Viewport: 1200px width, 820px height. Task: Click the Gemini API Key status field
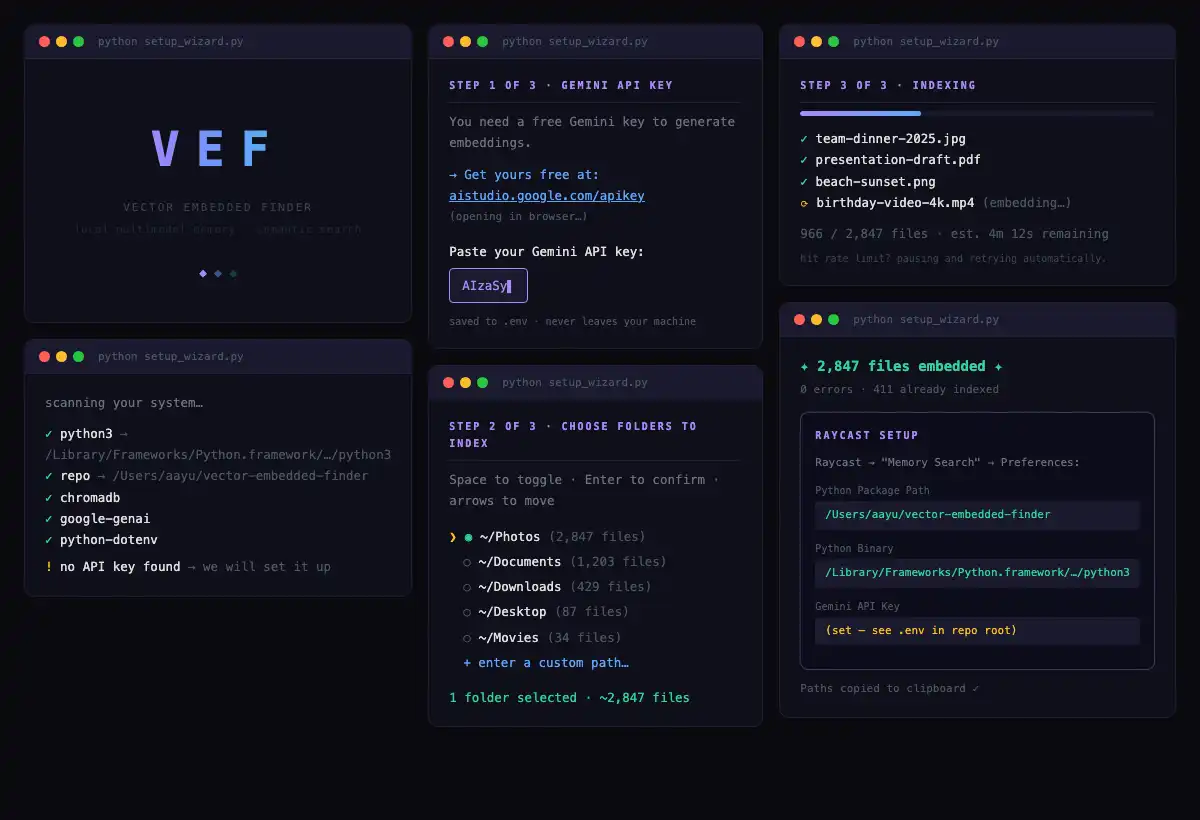click(x=977, y=631)
